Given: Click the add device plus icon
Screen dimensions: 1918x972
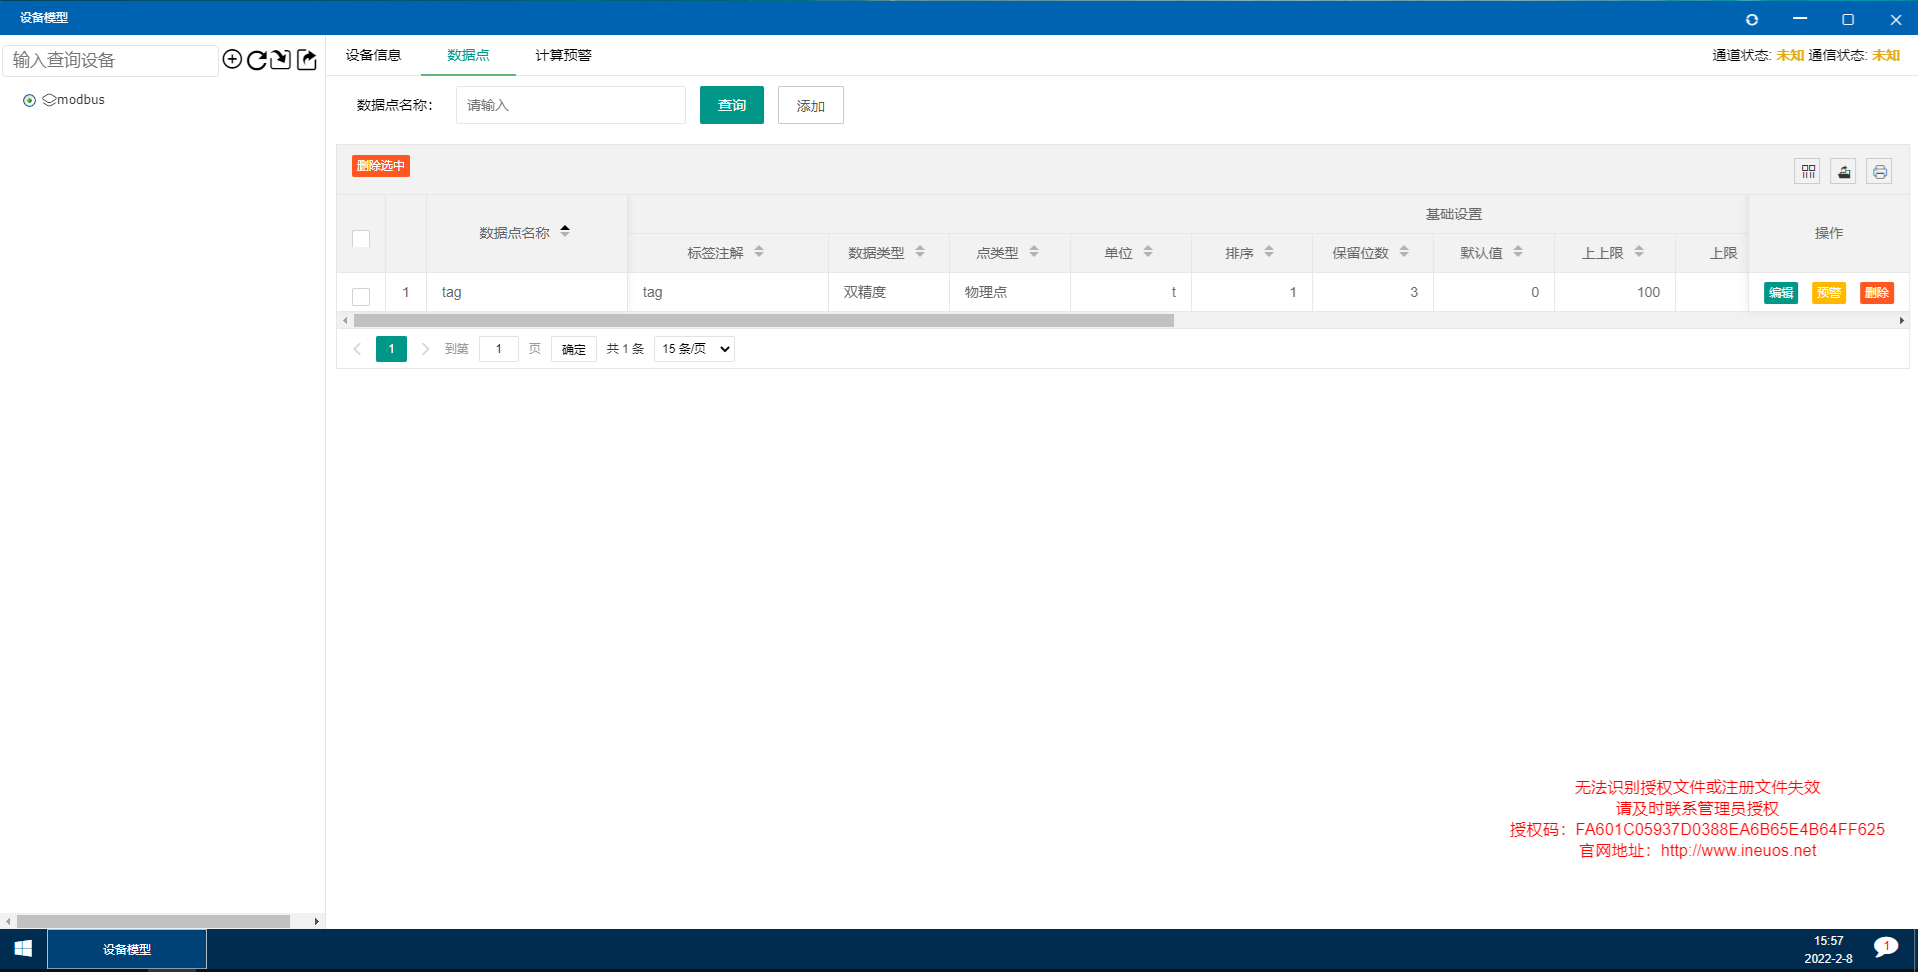Looking at the screenshot, I should click(x=232, y=60).
